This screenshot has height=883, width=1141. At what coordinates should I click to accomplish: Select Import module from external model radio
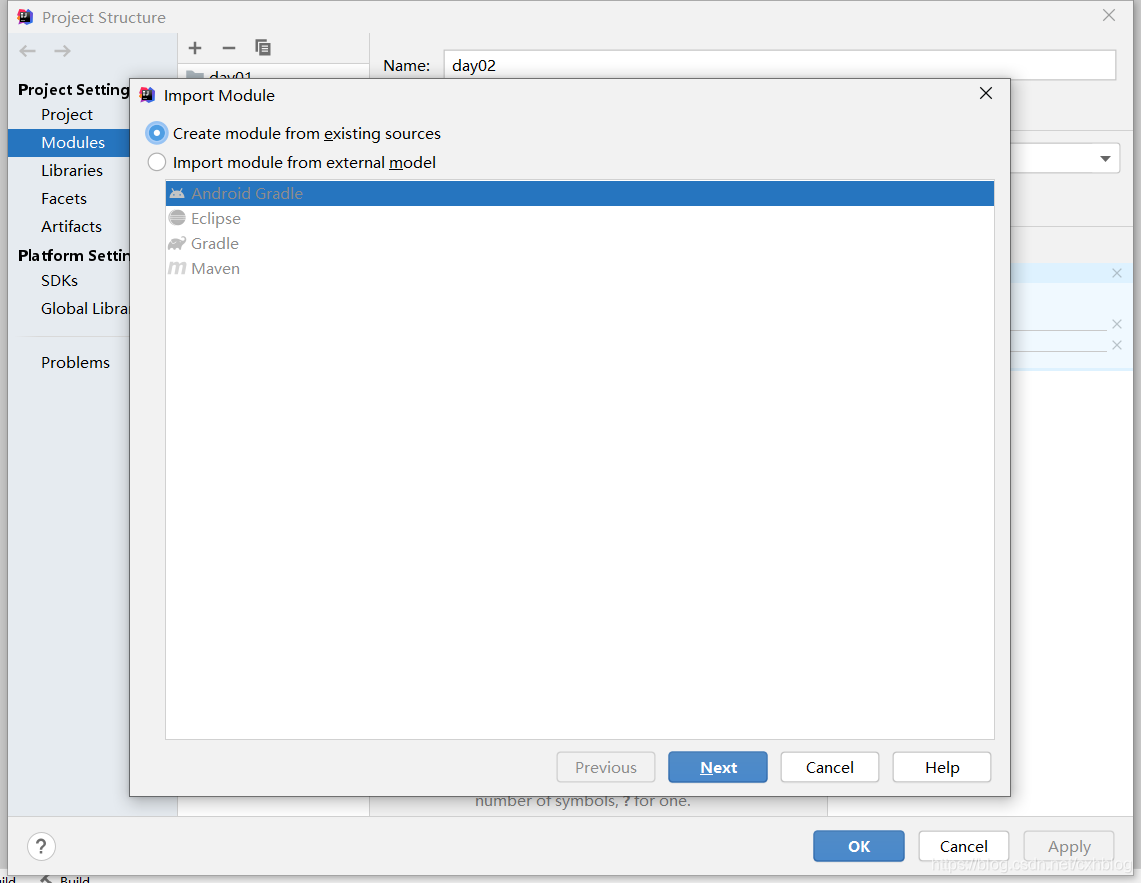(x=156, y=162)
